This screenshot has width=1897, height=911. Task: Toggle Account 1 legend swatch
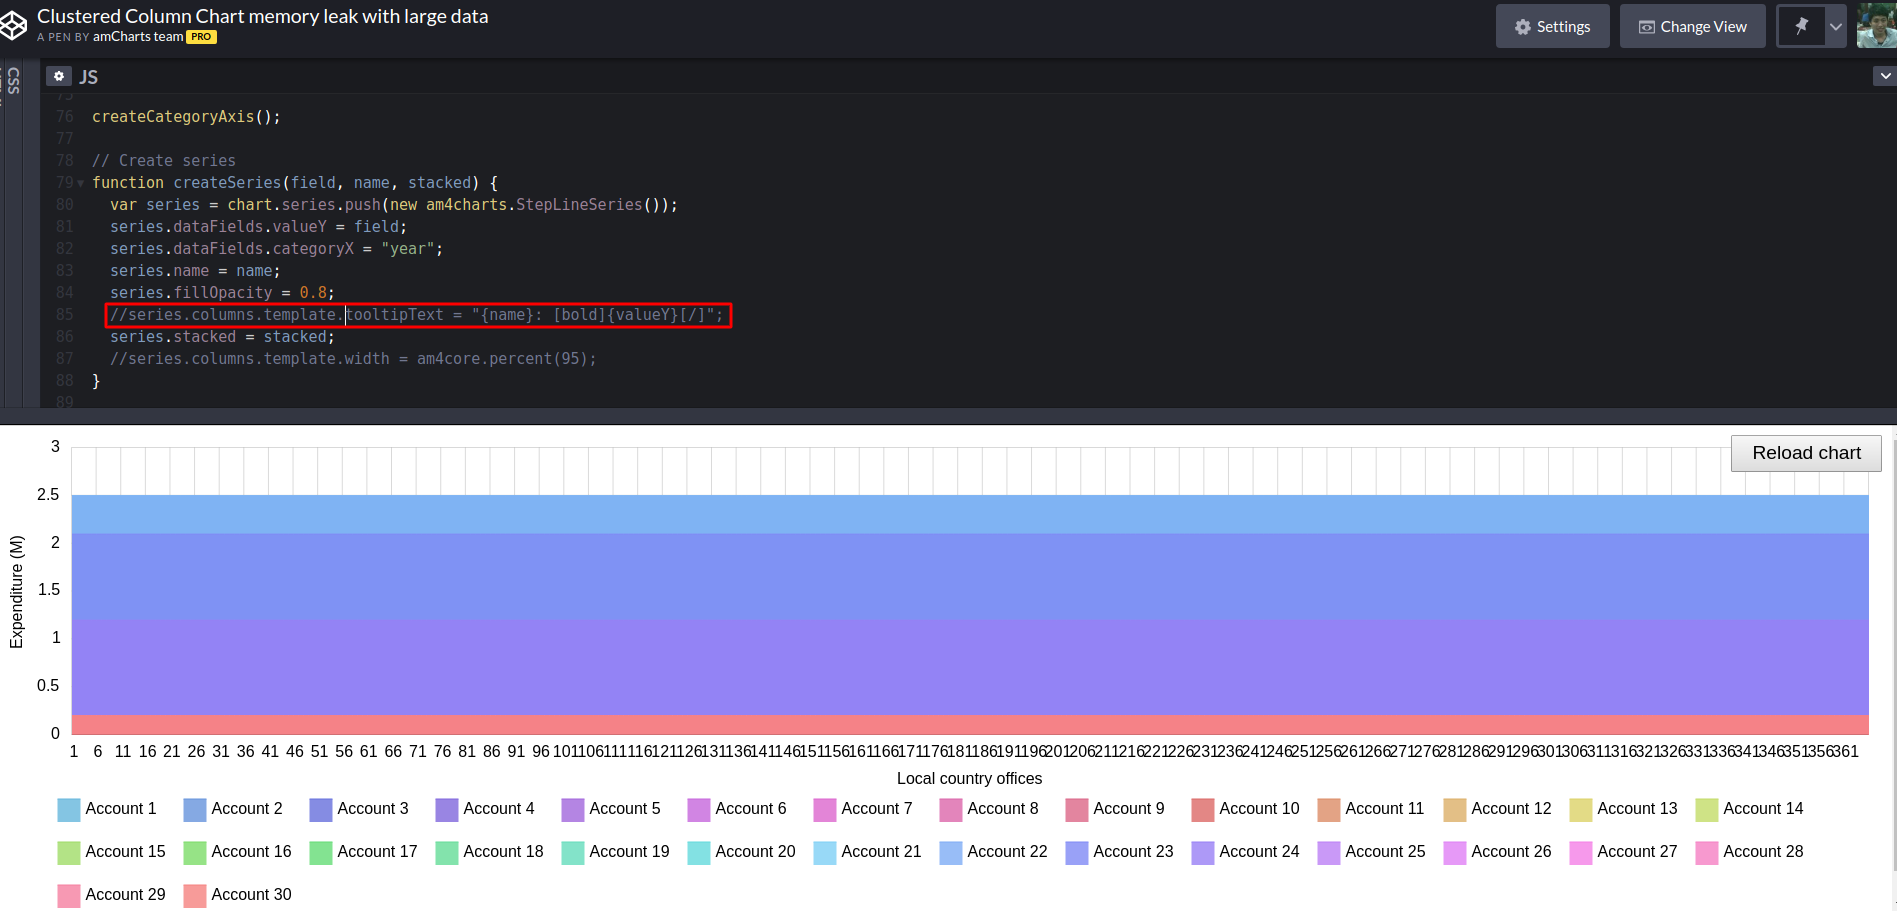[x=69, y=809]
